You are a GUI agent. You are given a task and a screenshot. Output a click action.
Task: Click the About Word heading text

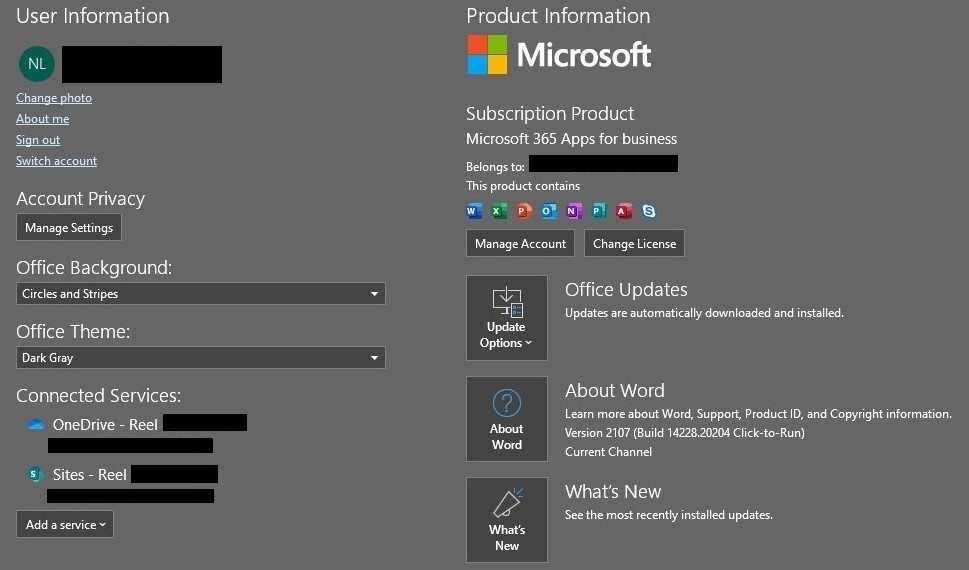(615, 391)
